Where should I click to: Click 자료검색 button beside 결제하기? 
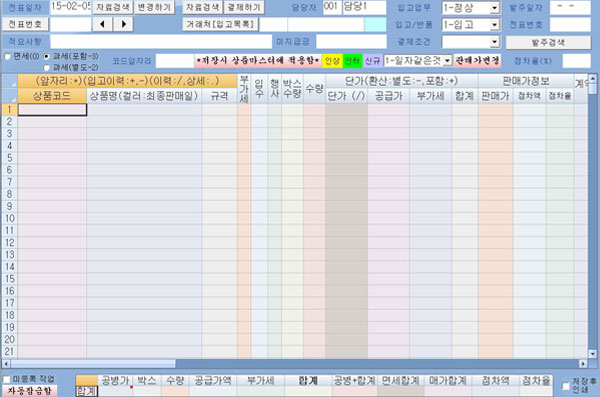pyautogui.click(x=202, y=7)
